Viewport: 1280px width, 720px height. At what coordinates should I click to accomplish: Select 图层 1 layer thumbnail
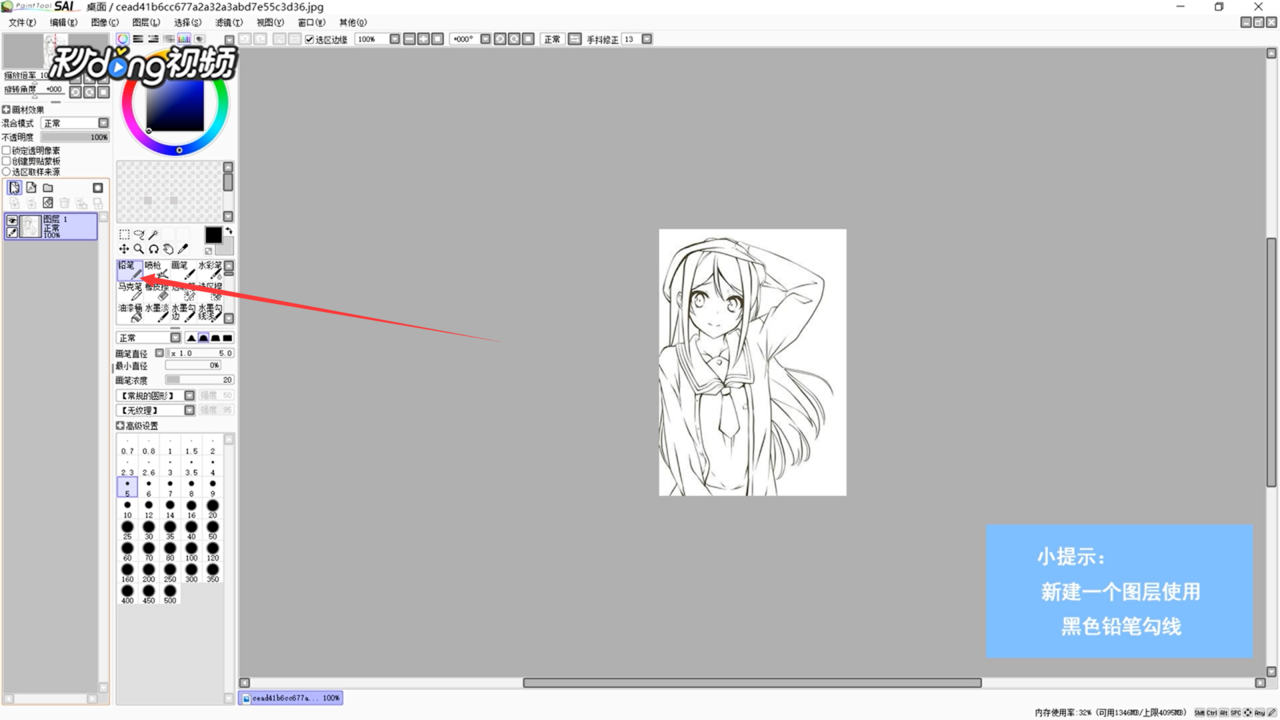[x=30, y=227]
